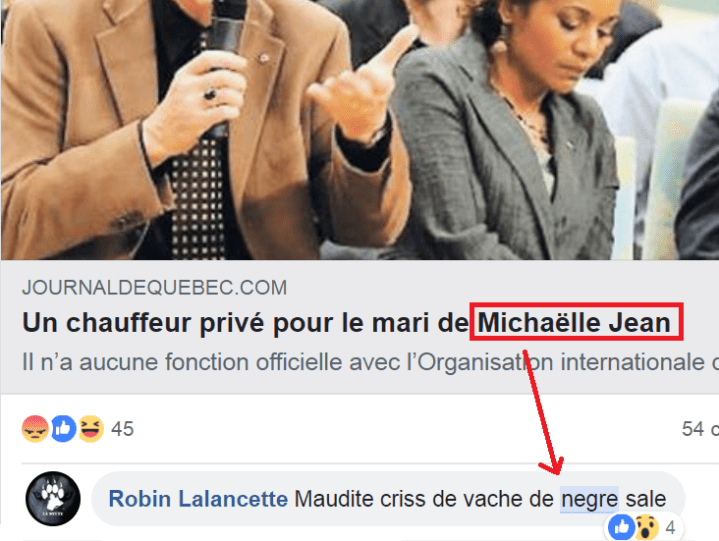Image resolution: width=719 pixels, height=541 pixels.
Task: Click the blue like reaction icon beside 45
Action: pyautogui.click(x=63, y=429)
